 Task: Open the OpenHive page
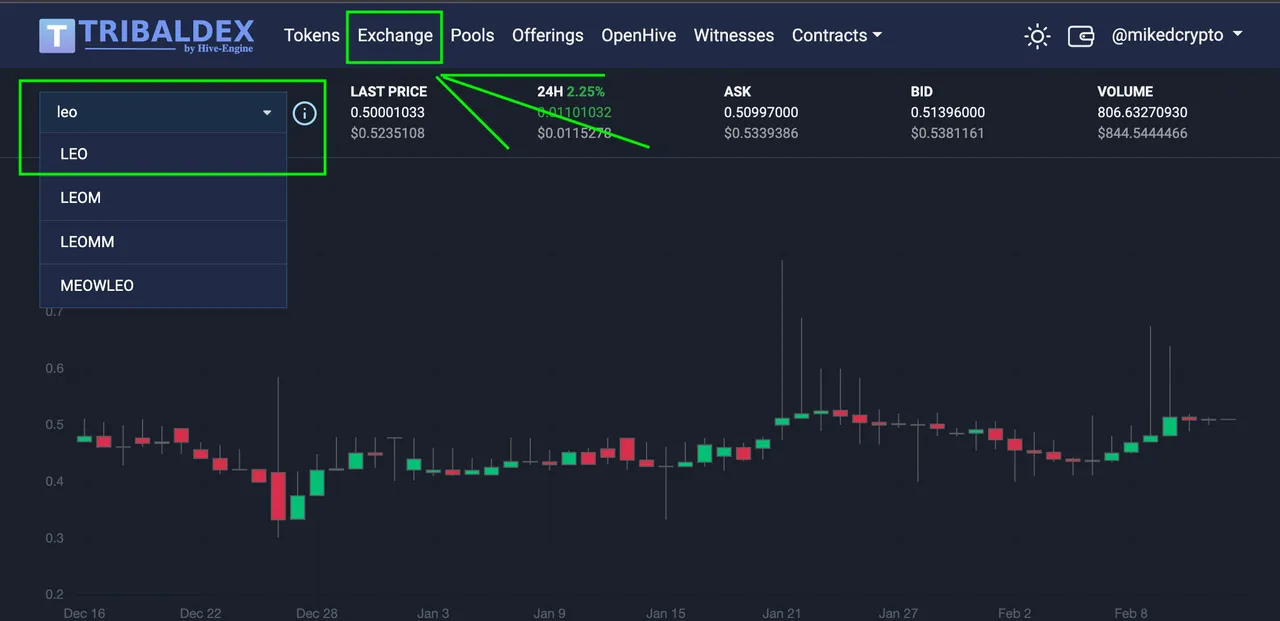click(x=638, y=35)
